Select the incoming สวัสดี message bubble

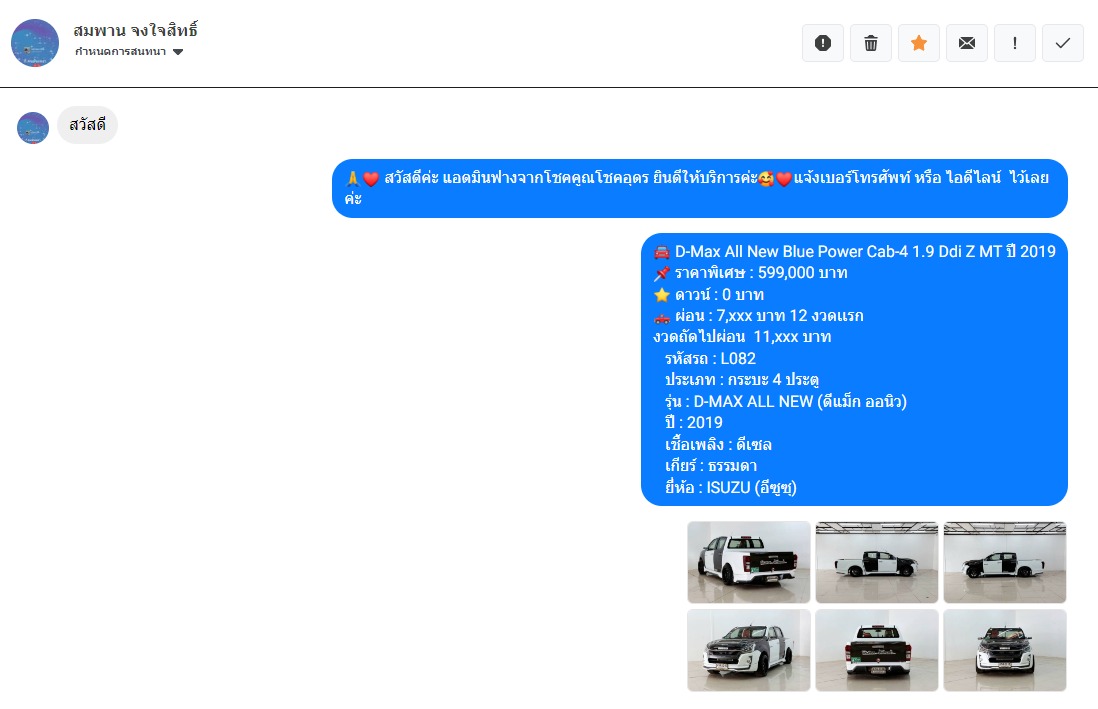click(88, 125)
